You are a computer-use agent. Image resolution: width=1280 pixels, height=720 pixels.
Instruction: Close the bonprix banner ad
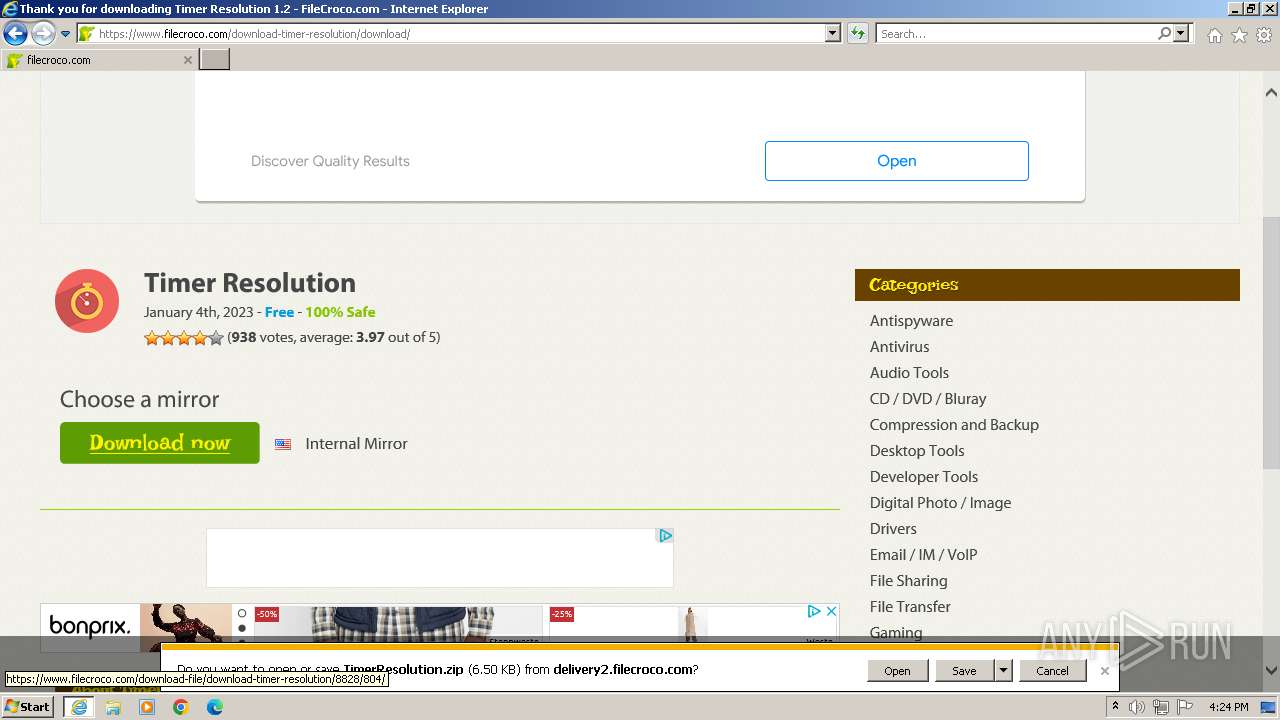(830, 611)
